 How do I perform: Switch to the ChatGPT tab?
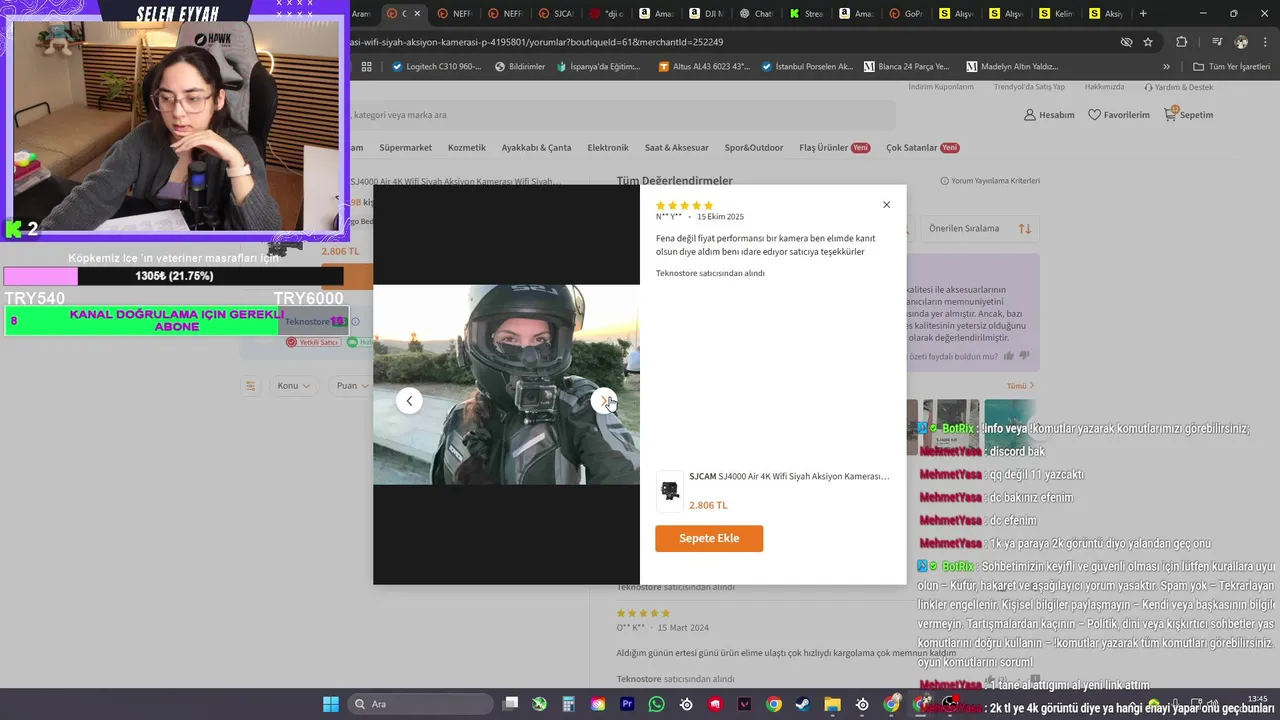tap(755, 13)
